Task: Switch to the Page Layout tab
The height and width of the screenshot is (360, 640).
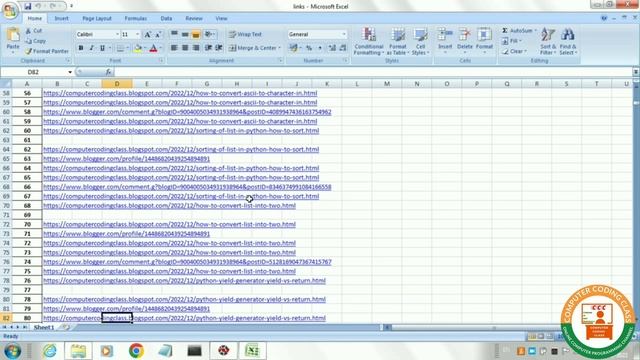Action: [x=97, y=18]
